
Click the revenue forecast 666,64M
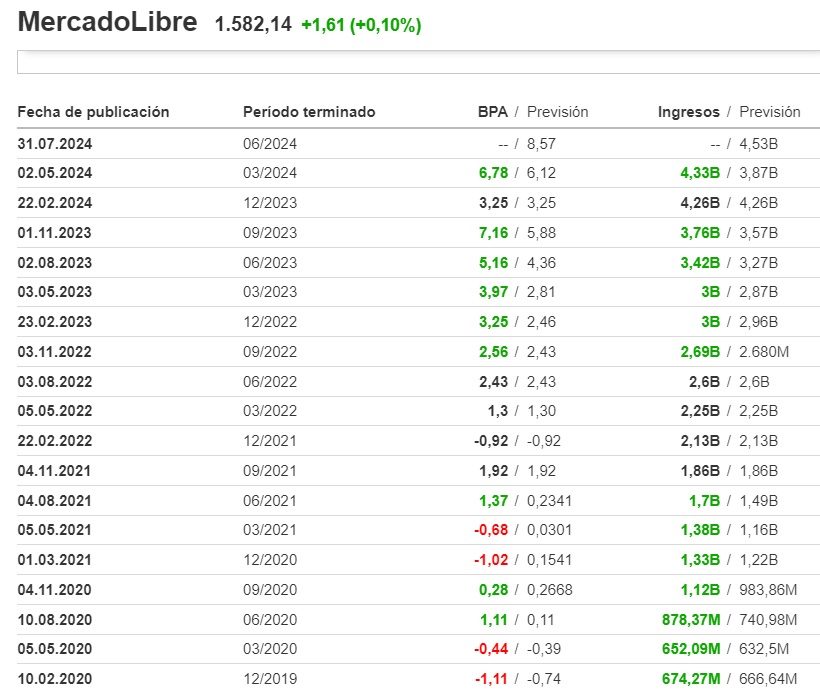click(x=768, y=679)
